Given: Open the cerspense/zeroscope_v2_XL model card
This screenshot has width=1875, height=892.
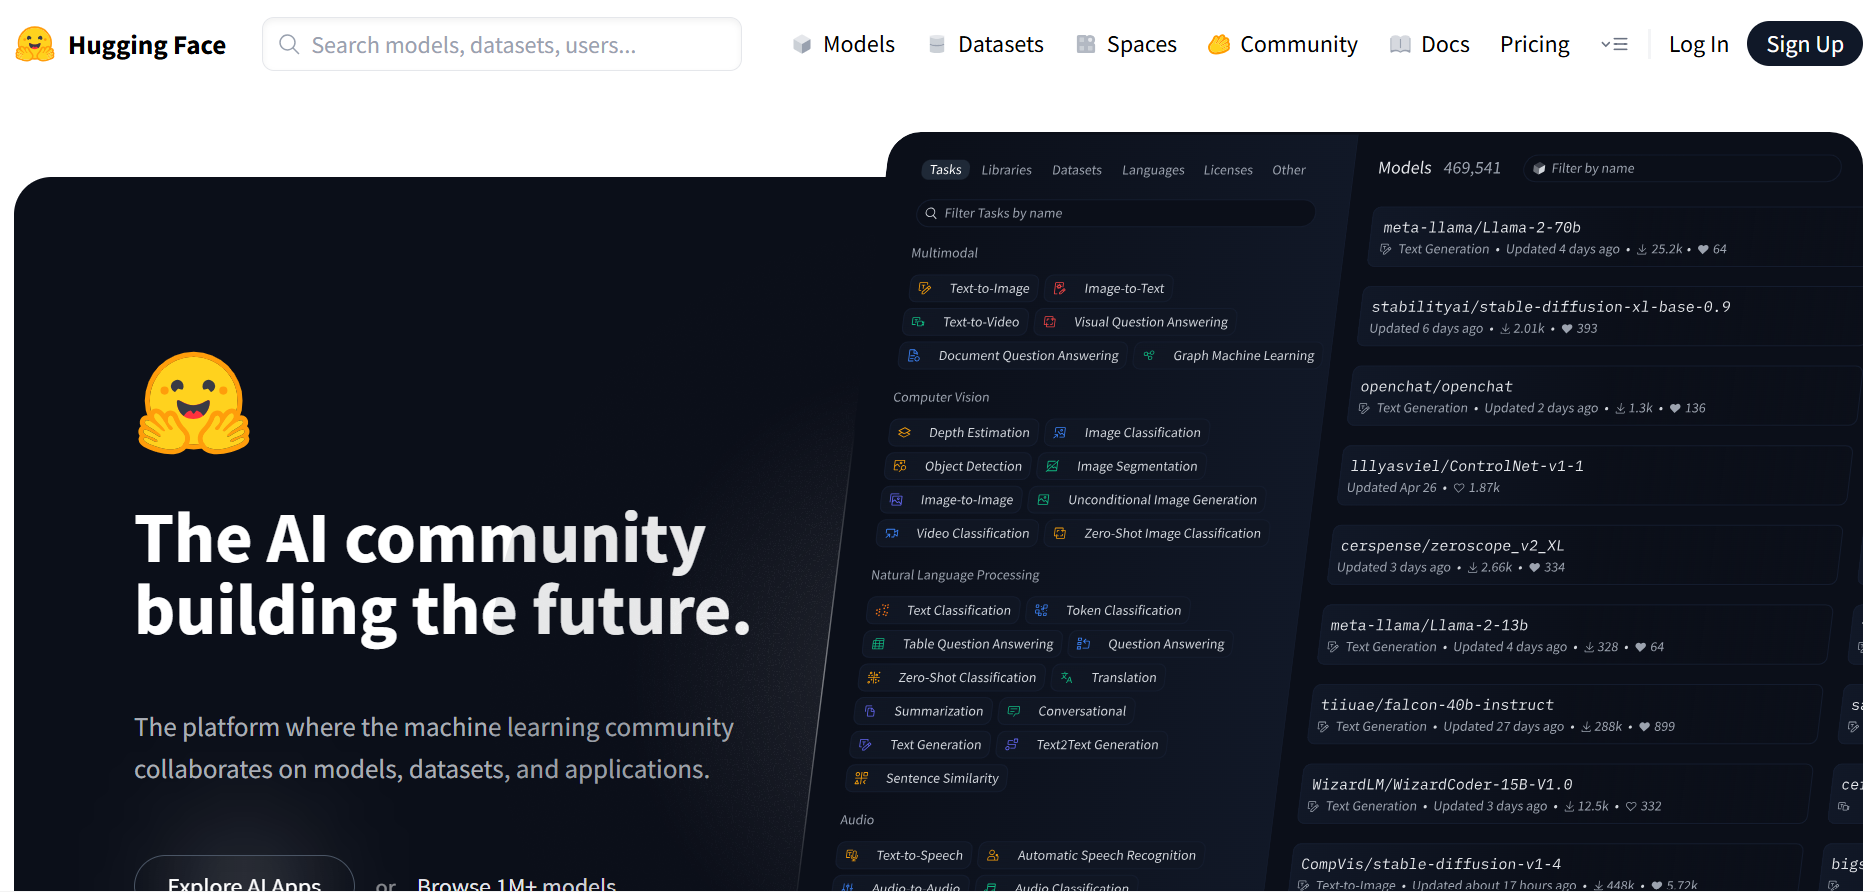Looking at the screenshot, I should (x=1583, y=555).
